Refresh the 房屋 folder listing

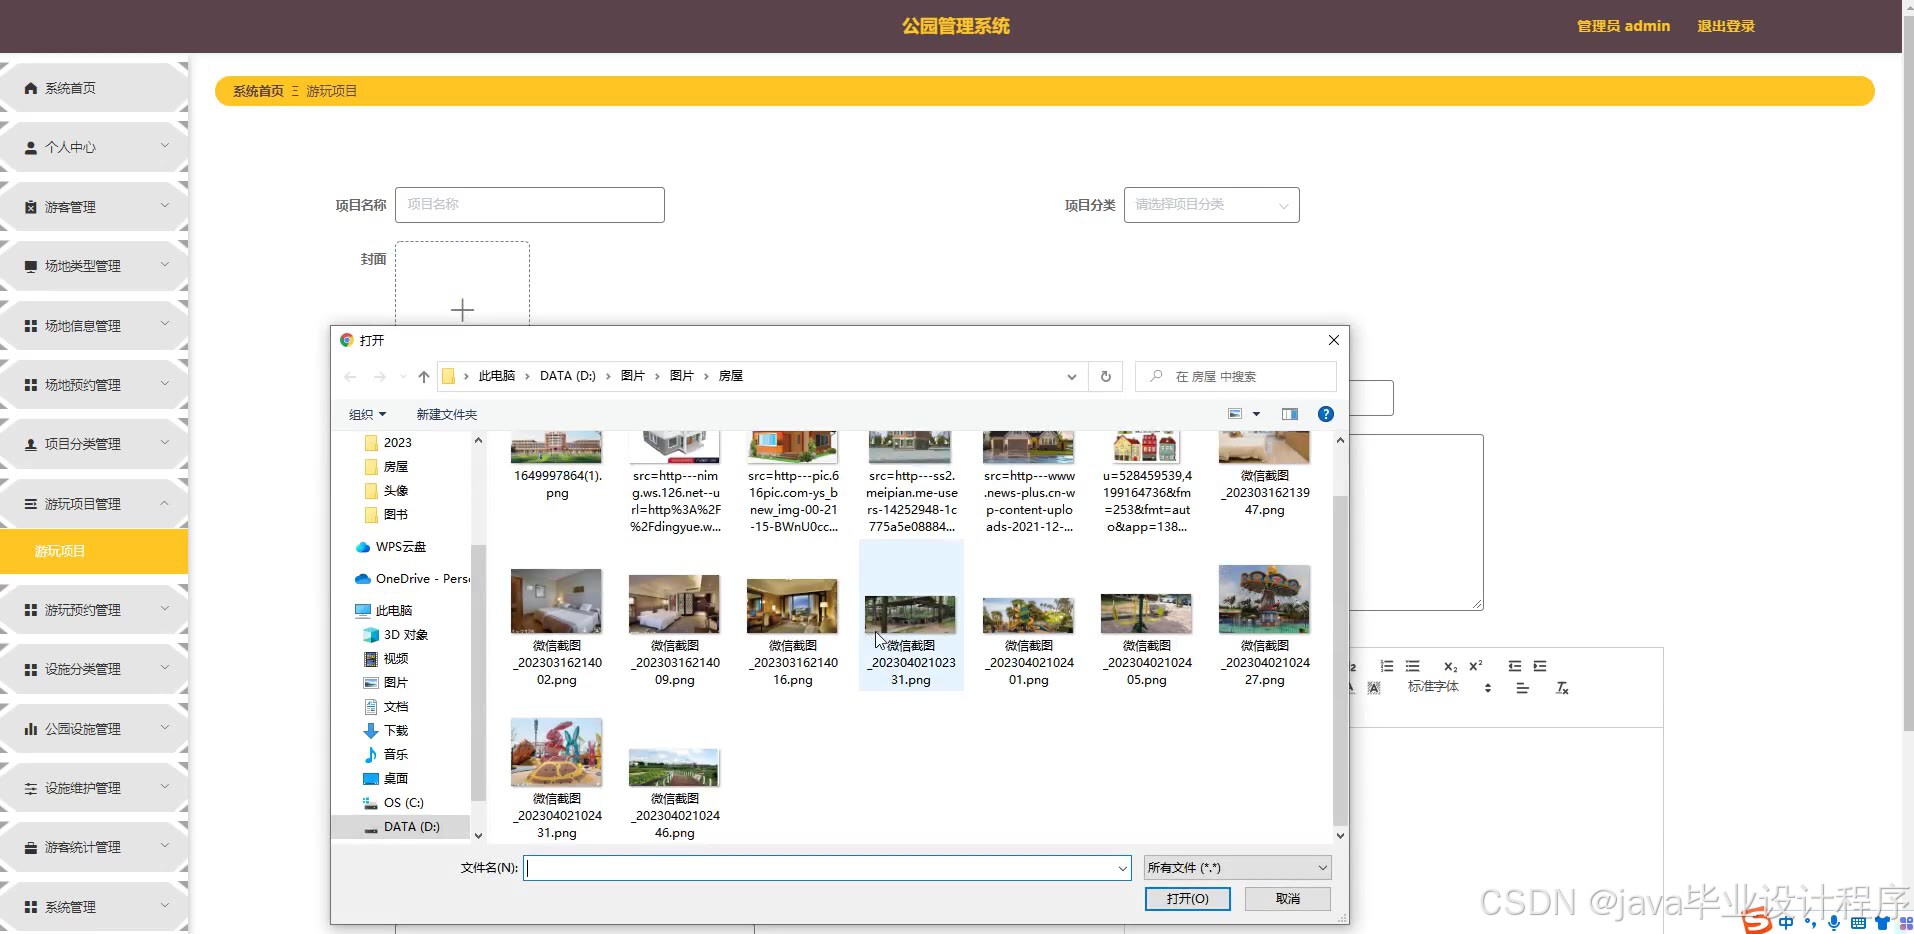coord(1106,377)
